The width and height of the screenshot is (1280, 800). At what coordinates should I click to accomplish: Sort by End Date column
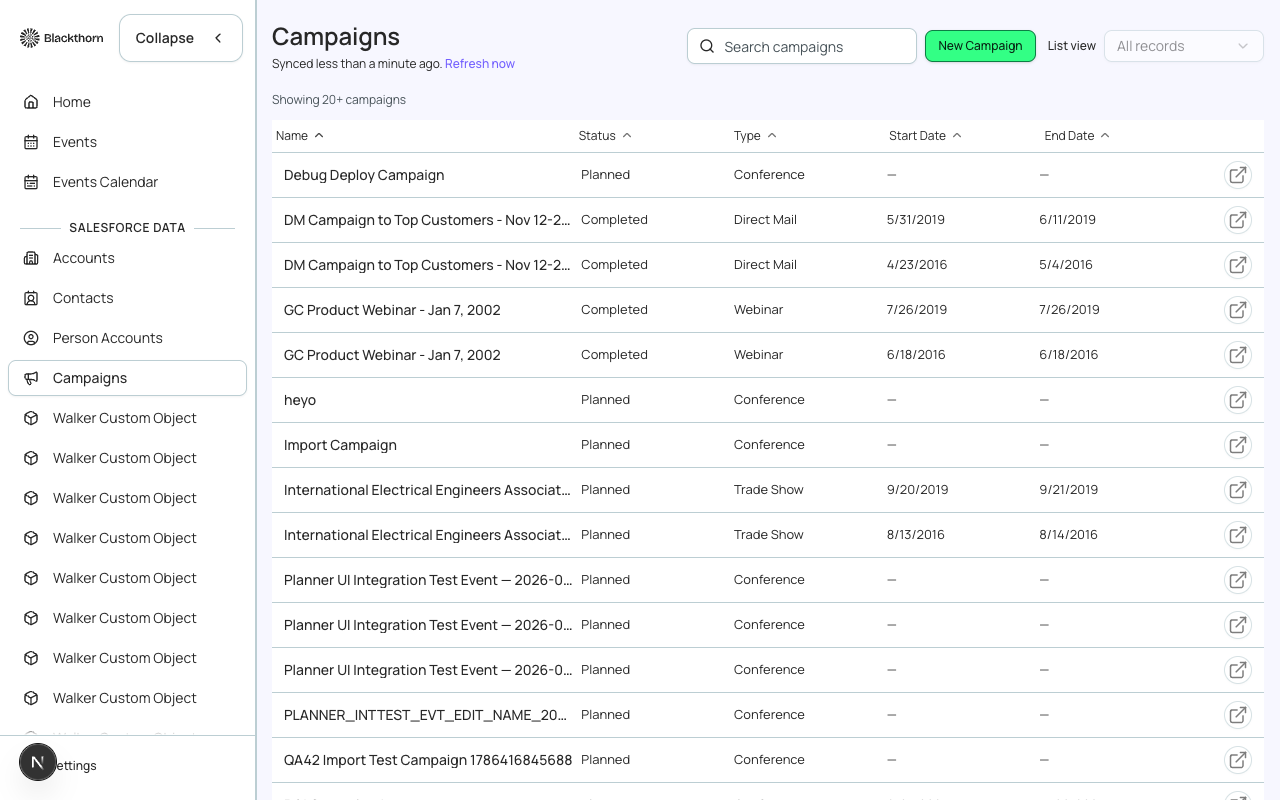click(1077, 135)
